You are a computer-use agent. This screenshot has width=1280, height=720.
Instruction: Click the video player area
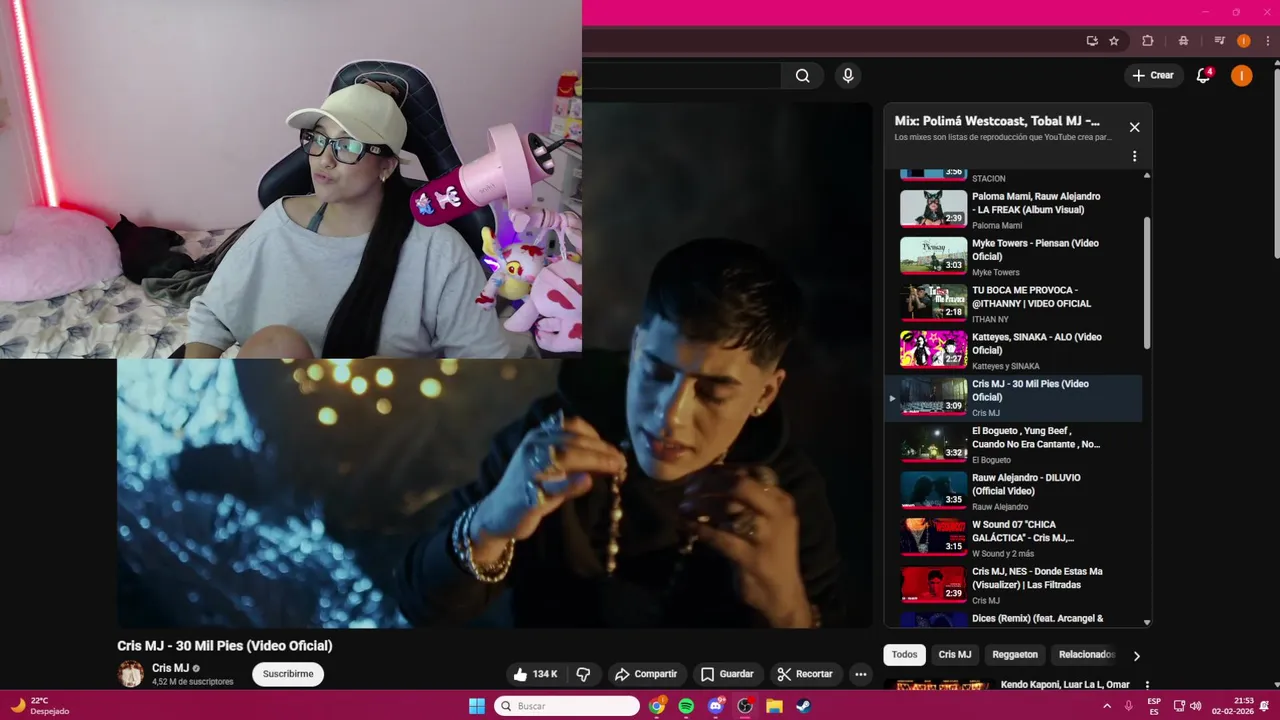coord(495,365)
